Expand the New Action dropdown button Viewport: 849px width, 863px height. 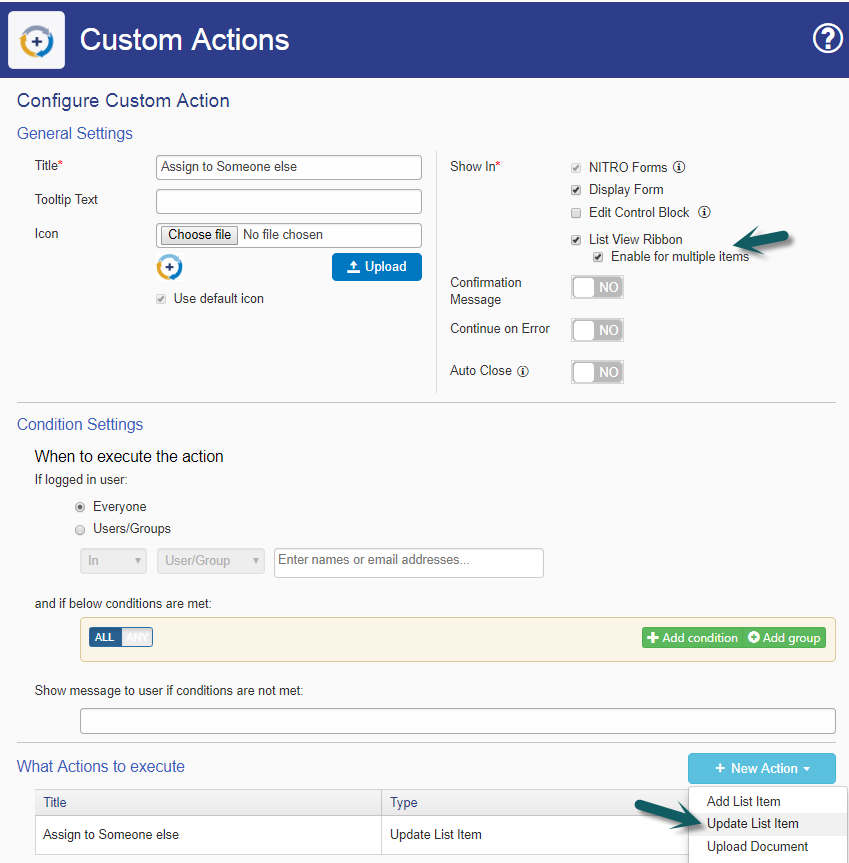click(762, 768)
